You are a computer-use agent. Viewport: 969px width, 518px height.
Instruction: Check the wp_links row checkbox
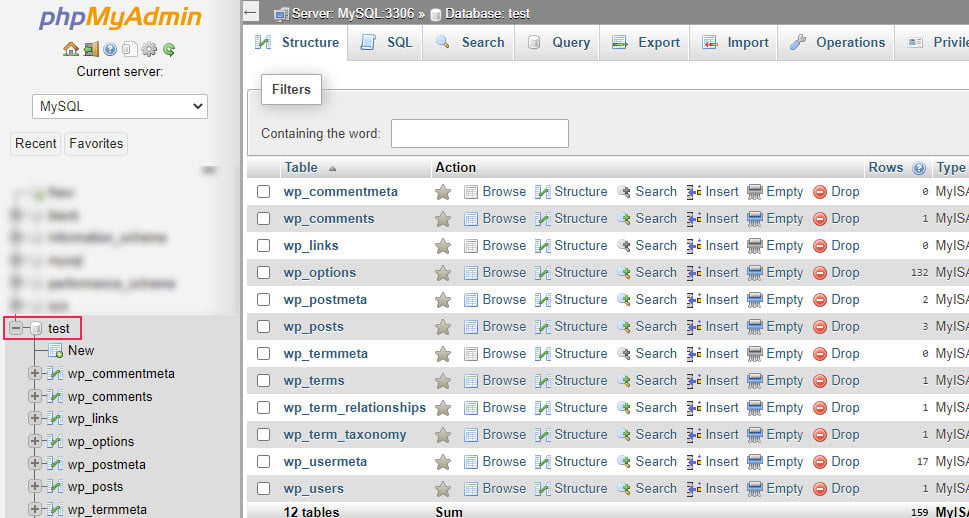(x=264, y=245)
